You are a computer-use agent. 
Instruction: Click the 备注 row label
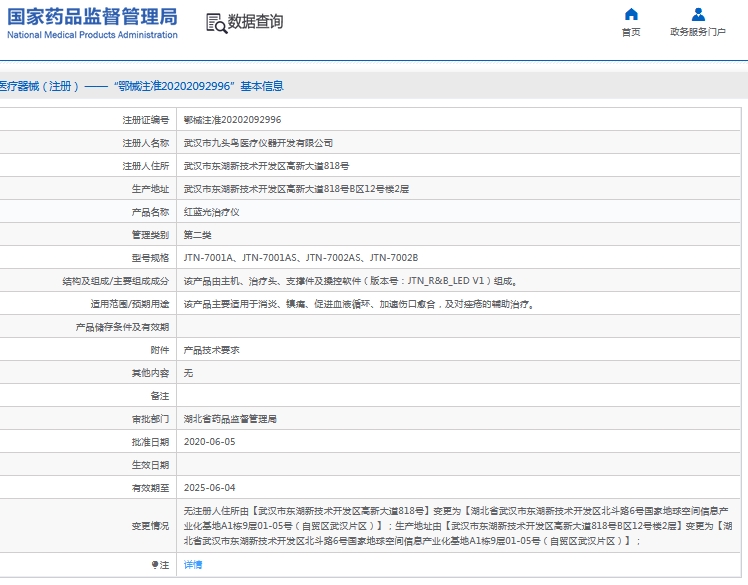click(x=160, y=396)
